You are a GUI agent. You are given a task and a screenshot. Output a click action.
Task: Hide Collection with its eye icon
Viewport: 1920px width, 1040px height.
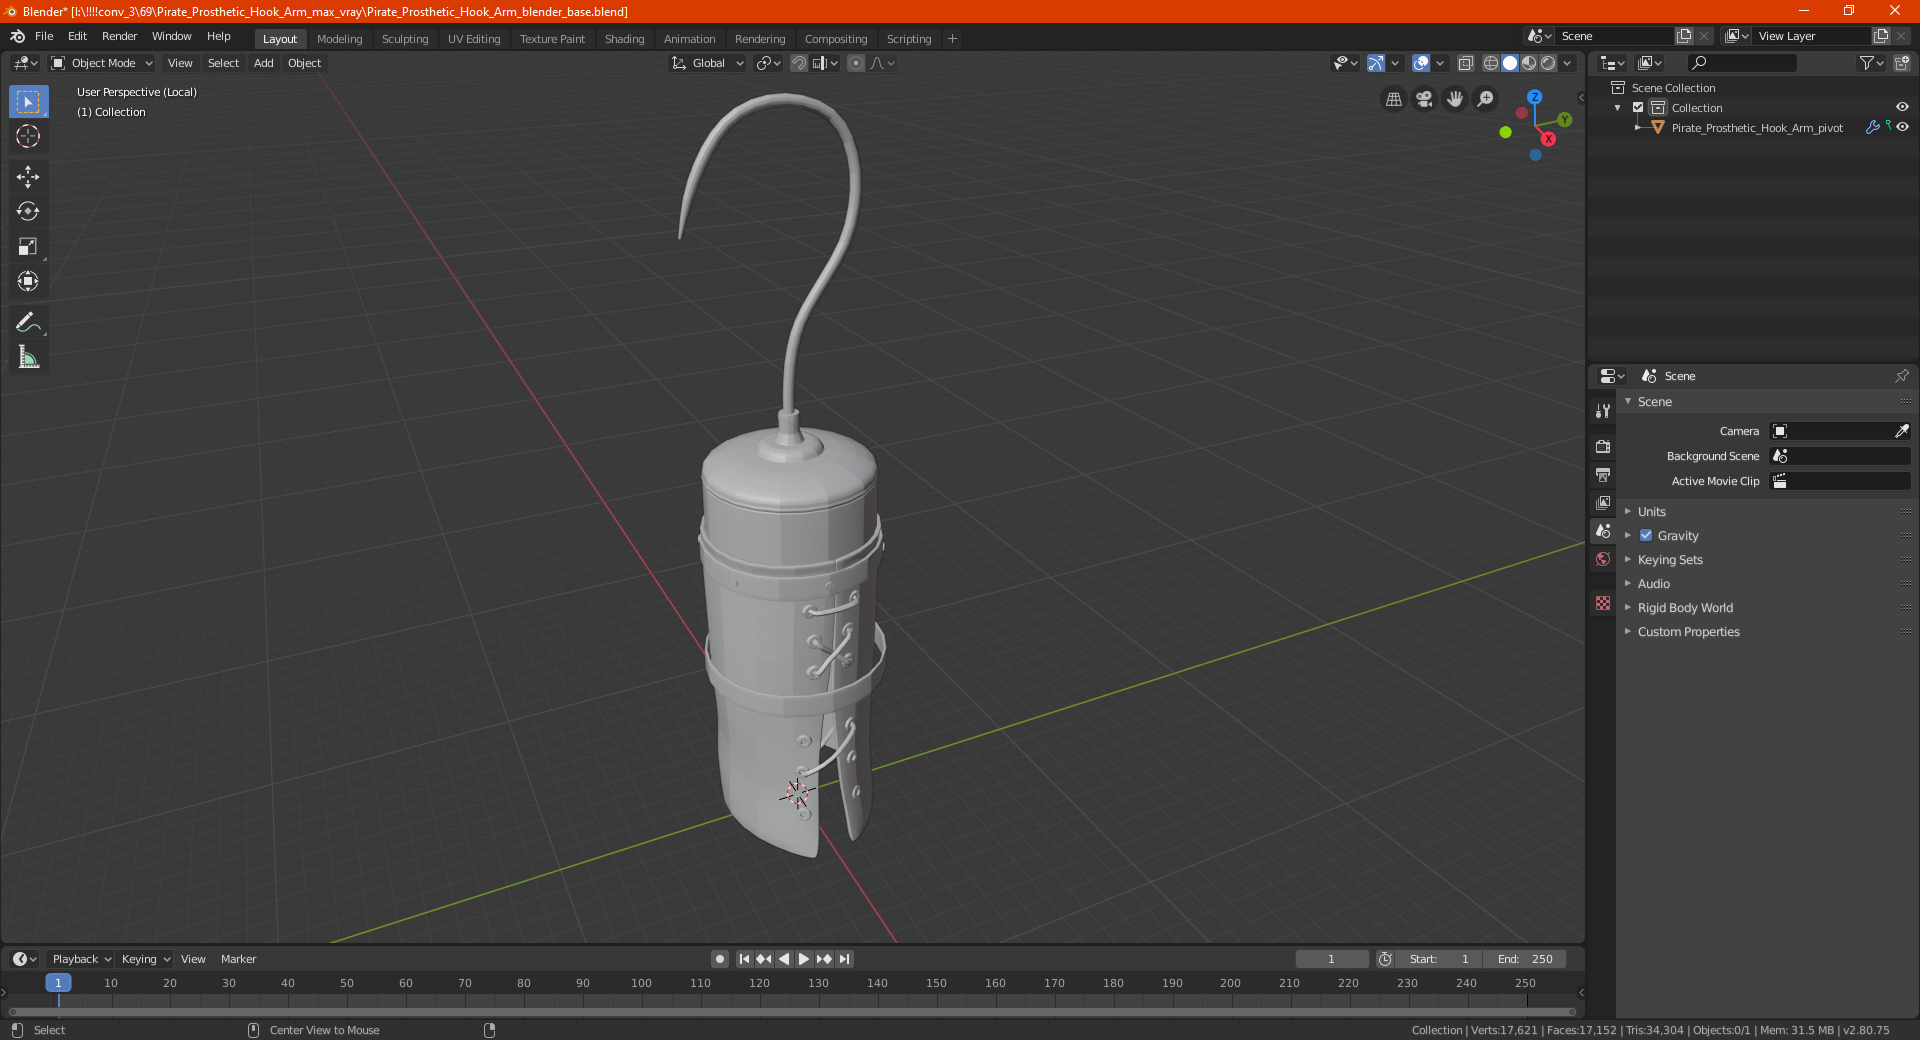coord(1902,108)
